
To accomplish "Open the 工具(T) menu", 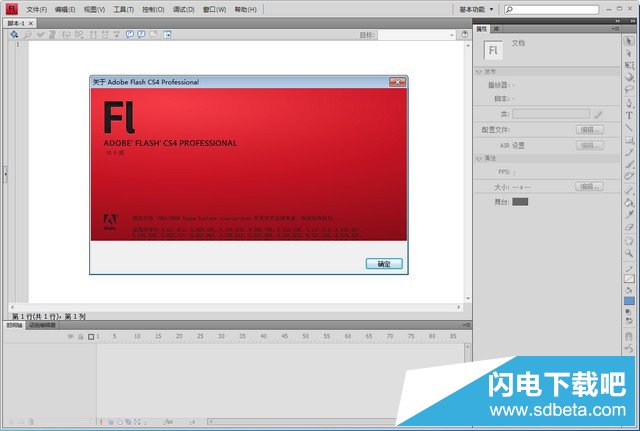I will pos(124,9).
